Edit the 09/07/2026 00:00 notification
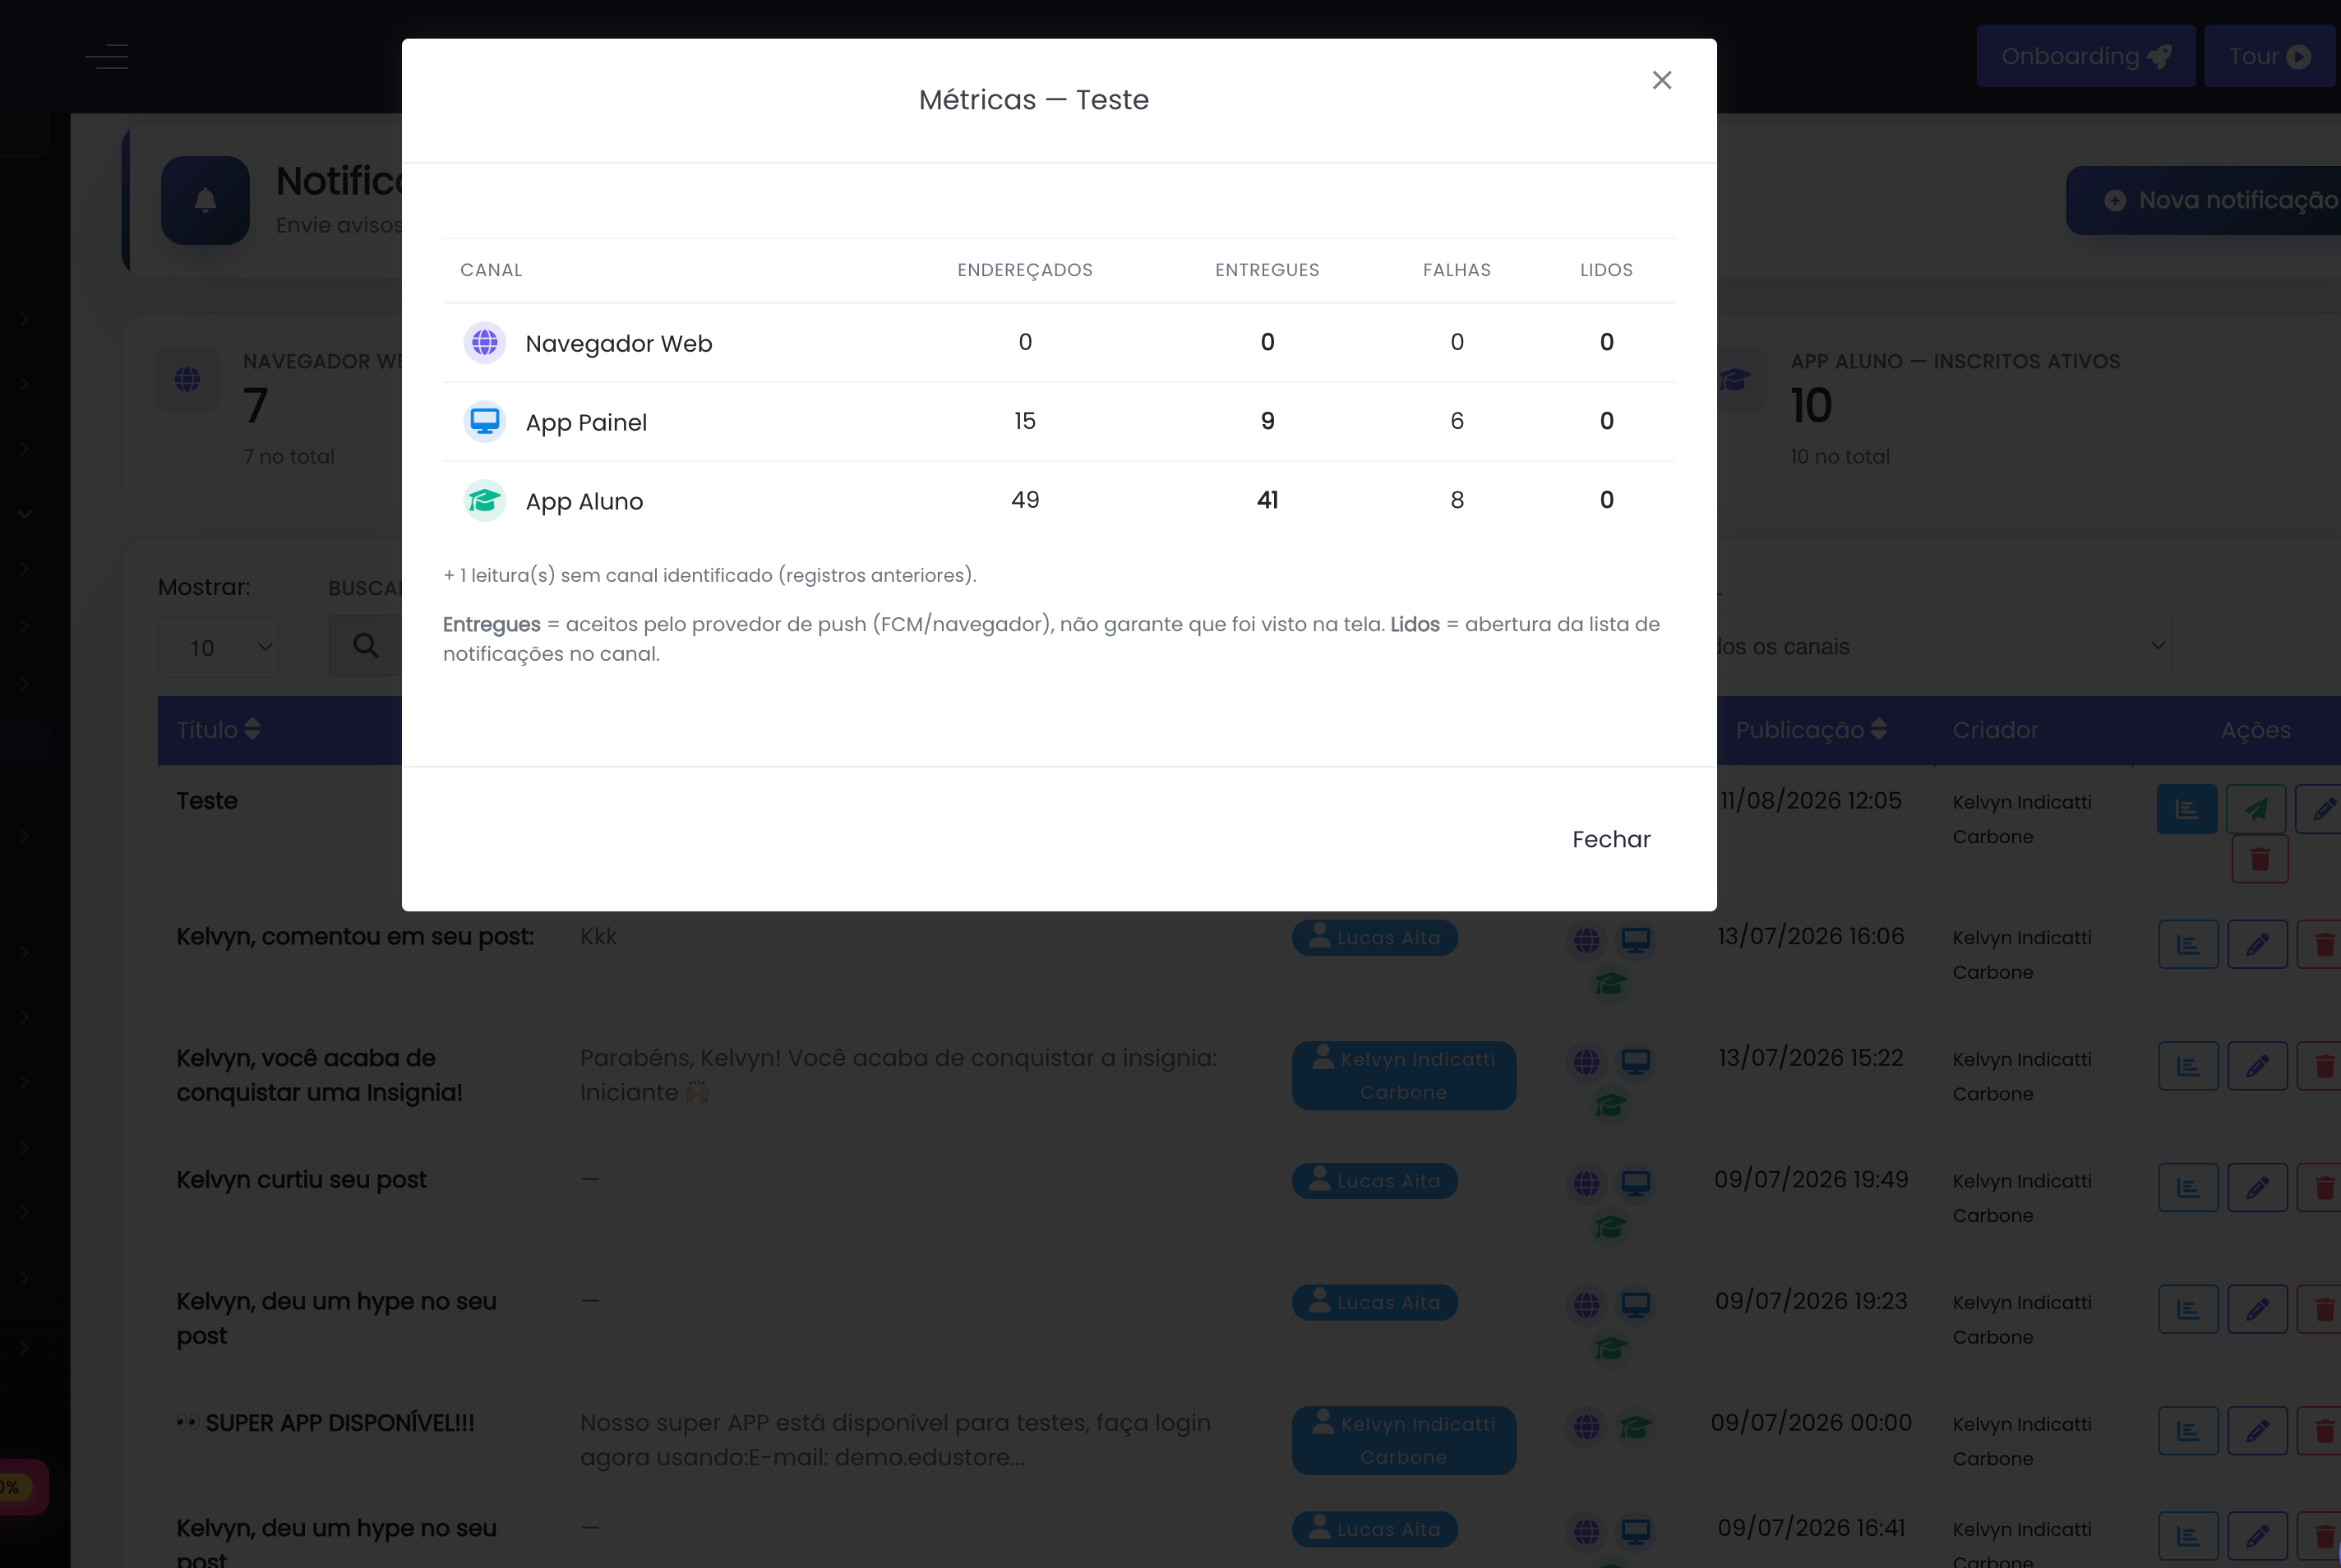Viewport: 2341px width, 1568px height. point(2257,1431)
